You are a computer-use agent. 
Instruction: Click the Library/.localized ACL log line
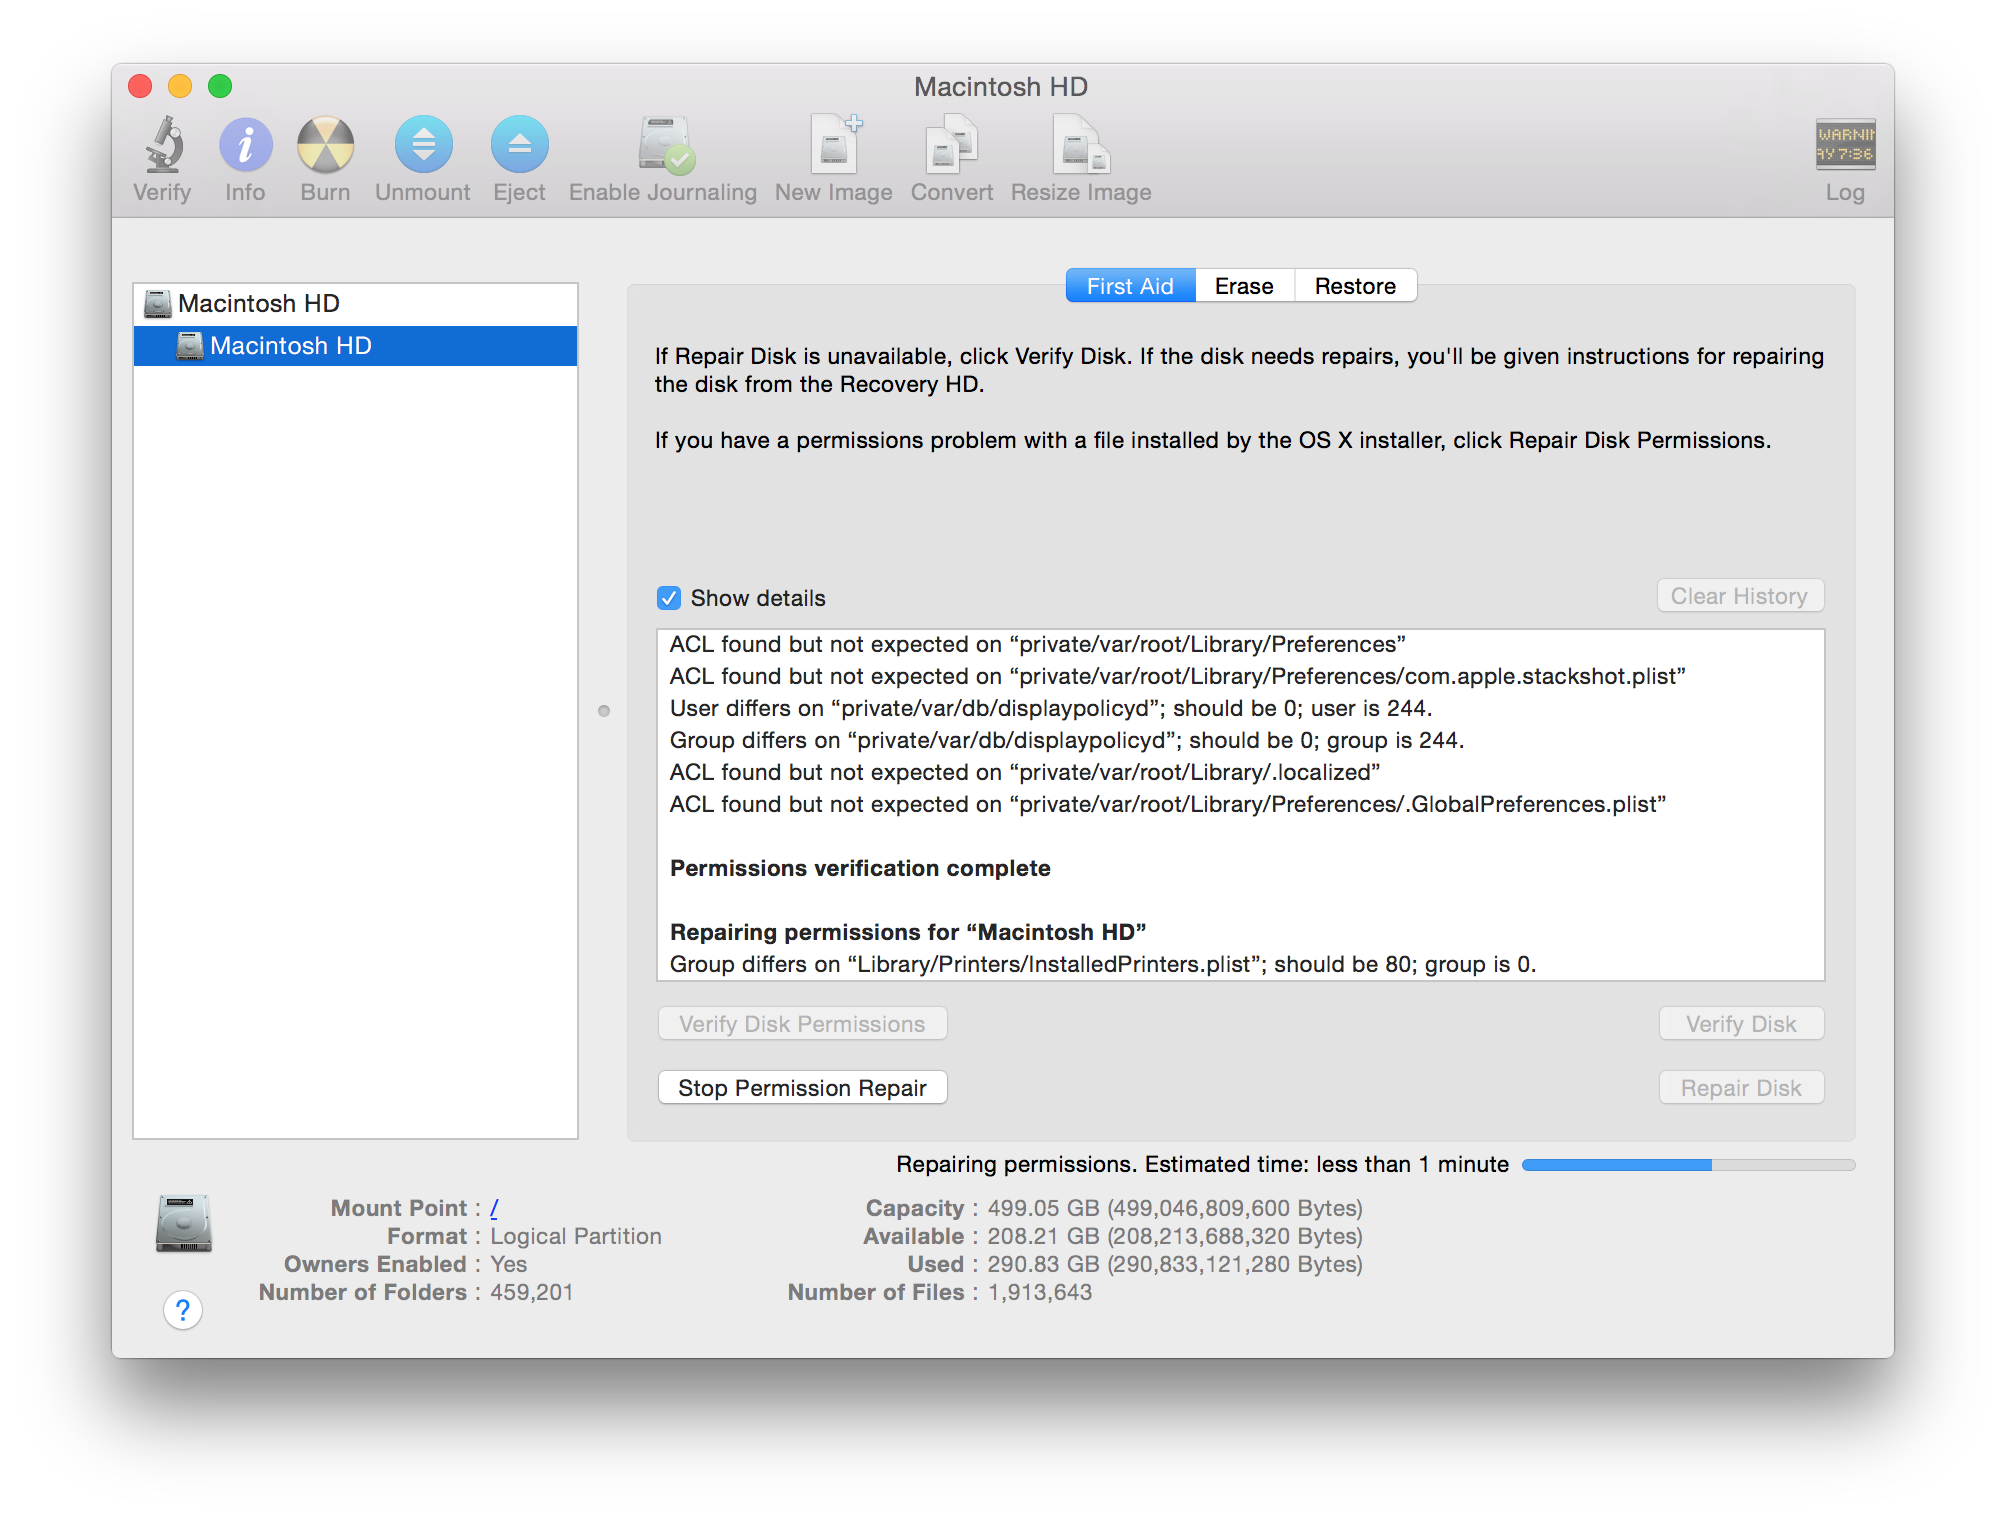point(1025,772)
